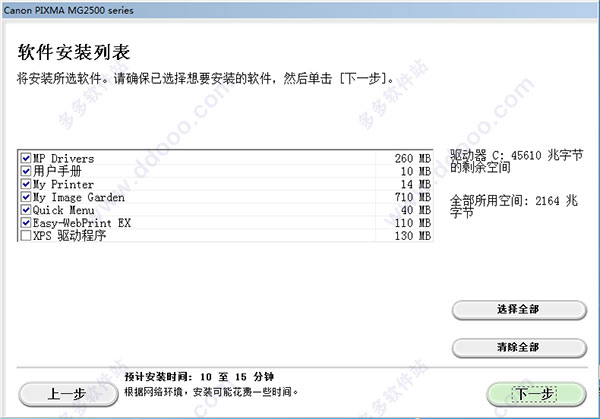Click the 130 MB size value

413,236
